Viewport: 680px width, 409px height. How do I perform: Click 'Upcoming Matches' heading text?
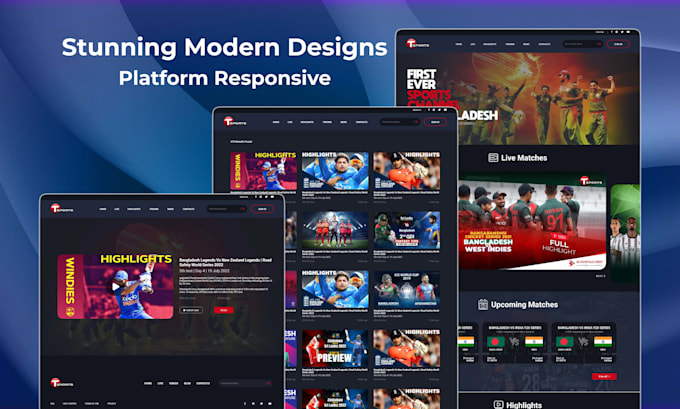(524, 304)
